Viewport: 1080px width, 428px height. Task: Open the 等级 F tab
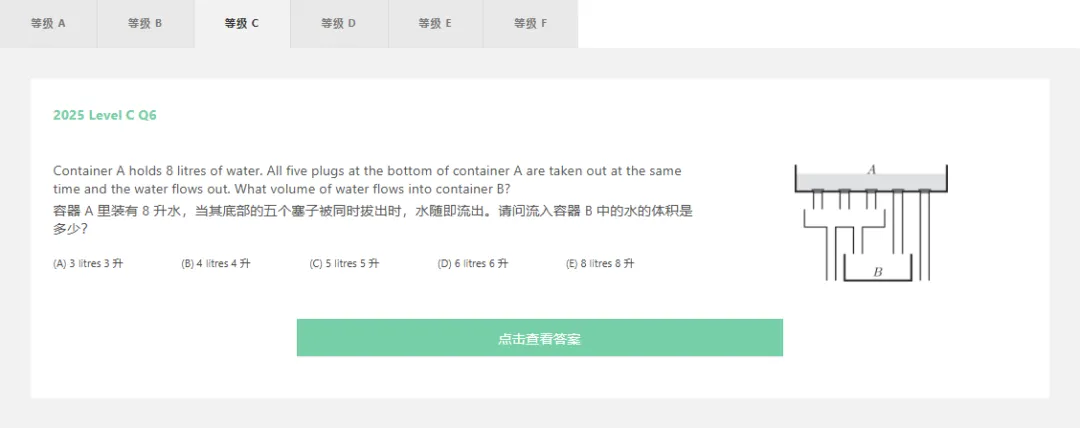[x=530, y=23]
